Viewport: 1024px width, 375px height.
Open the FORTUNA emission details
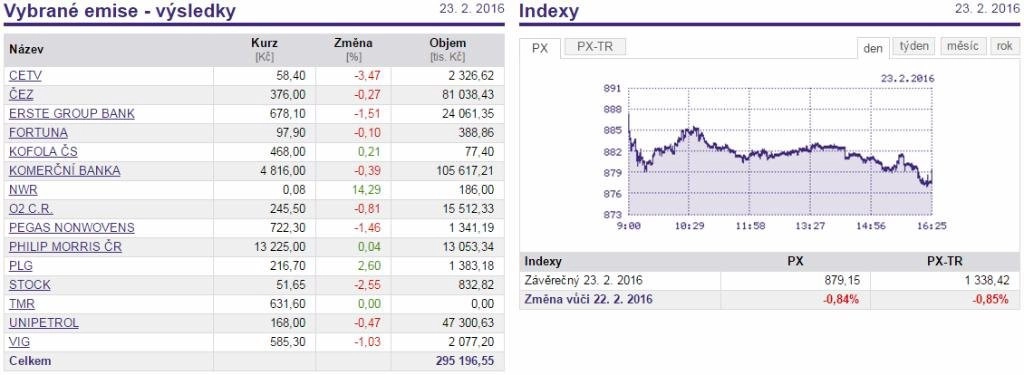pyautogui.click(x=39, y=133)
